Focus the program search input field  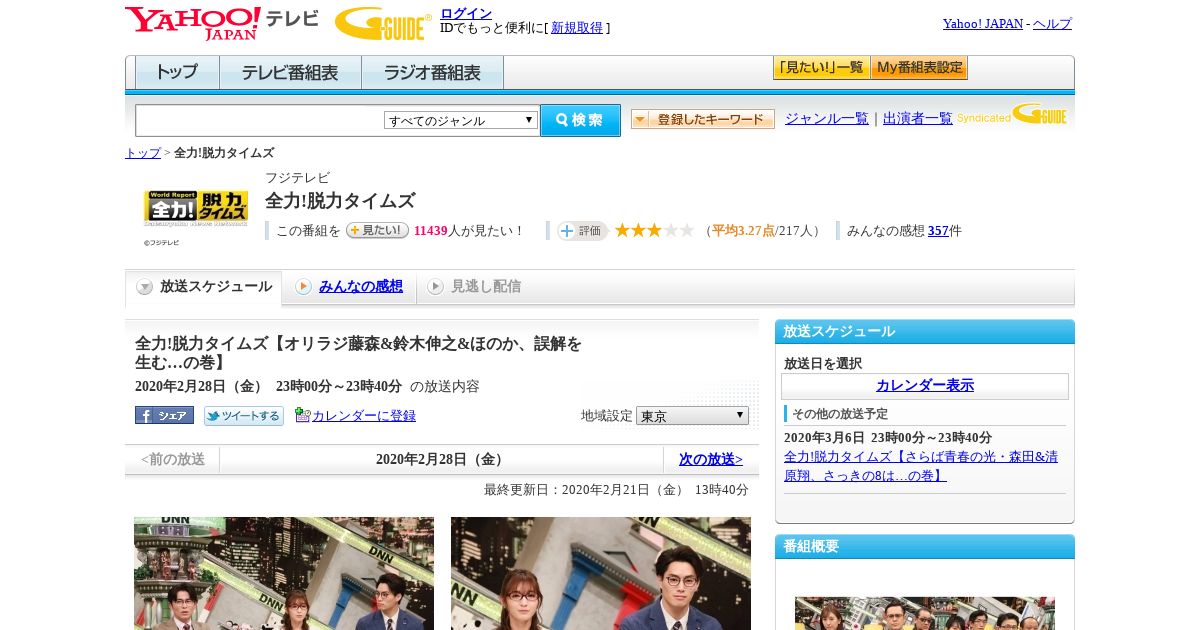[x=259, y=120]
